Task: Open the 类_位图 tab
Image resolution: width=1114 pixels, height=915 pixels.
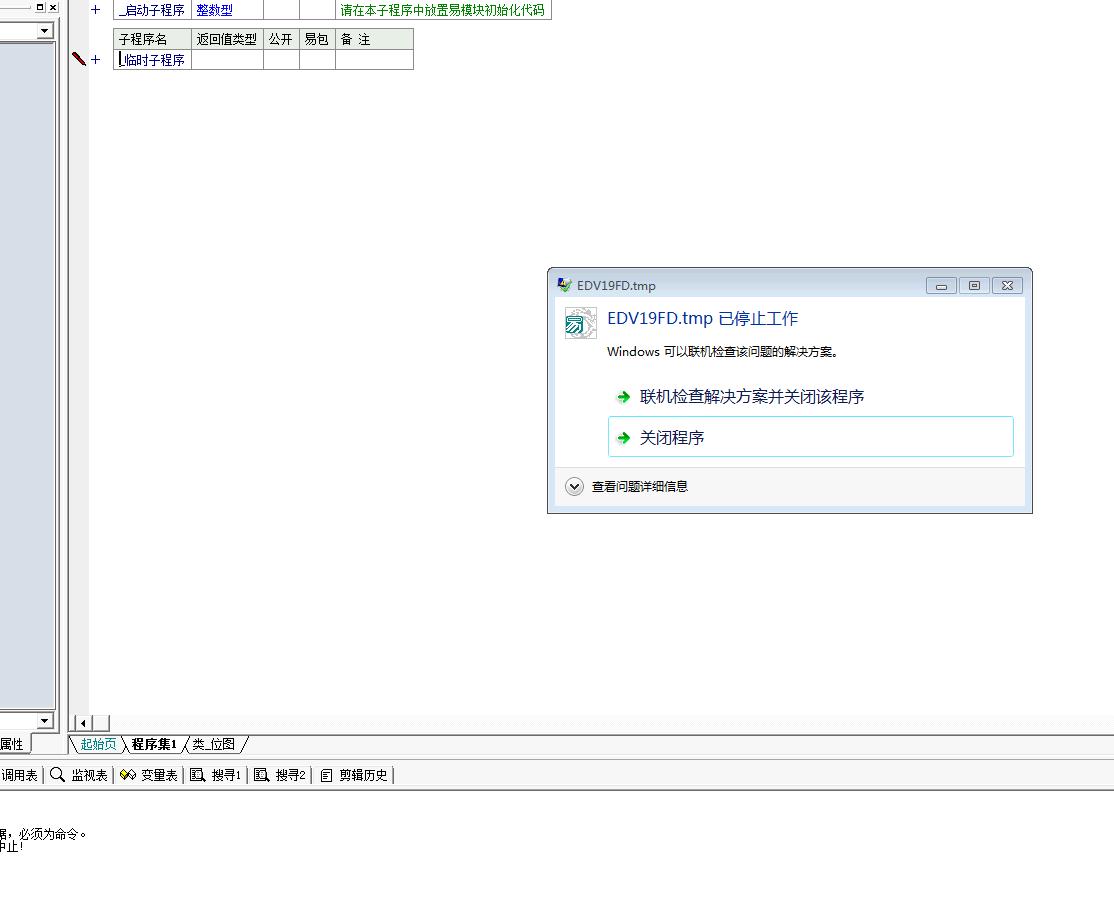Action: click(214, 744)
